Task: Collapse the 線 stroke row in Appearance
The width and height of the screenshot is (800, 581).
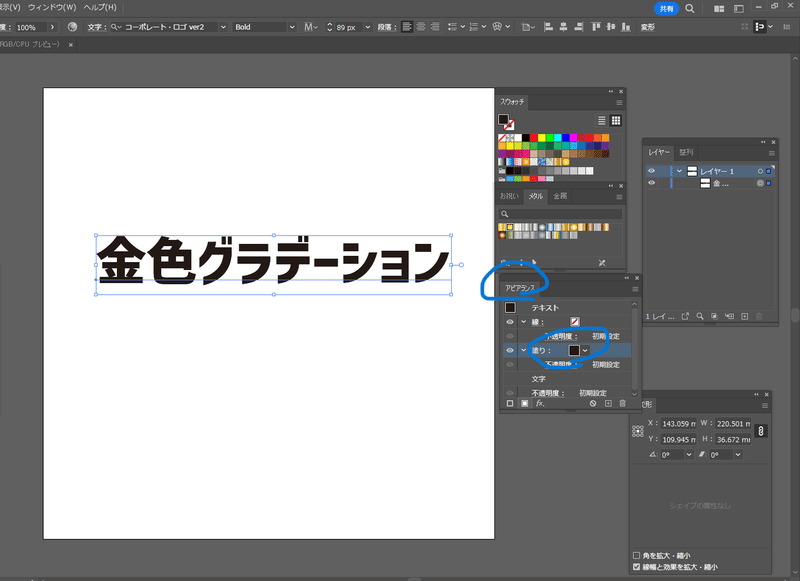Action: coord(523,322)
